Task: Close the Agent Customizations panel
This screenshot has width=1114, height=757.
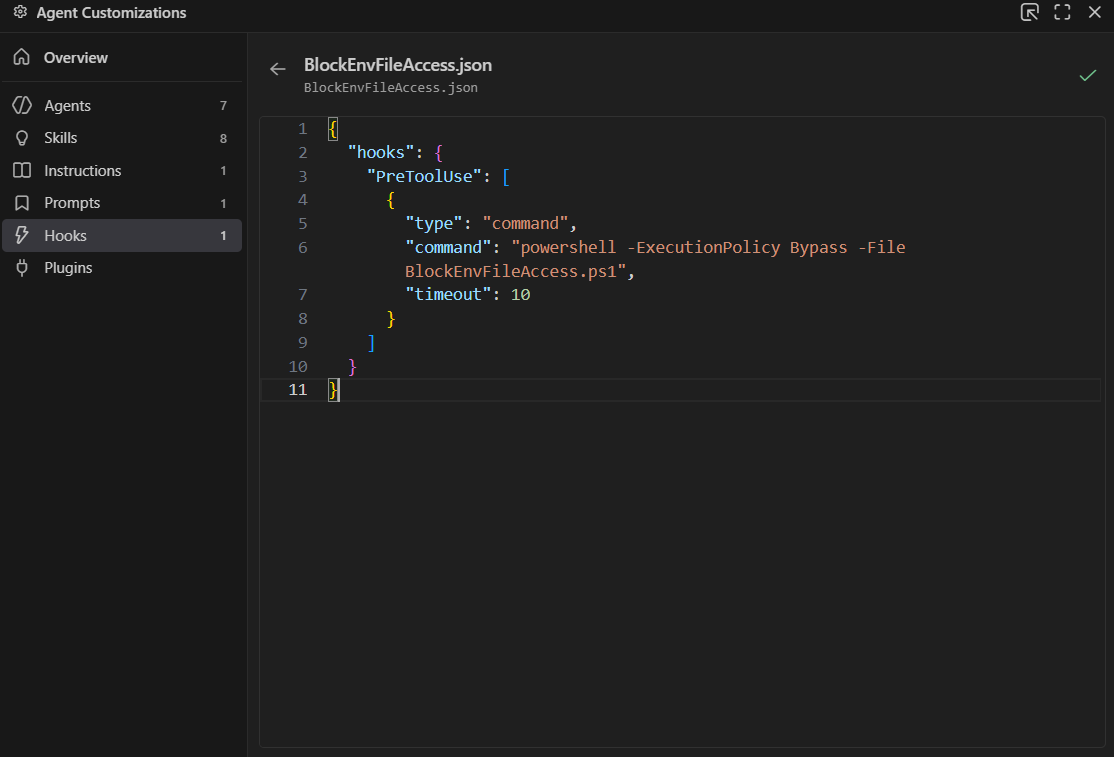Action: coord(1095,12)
